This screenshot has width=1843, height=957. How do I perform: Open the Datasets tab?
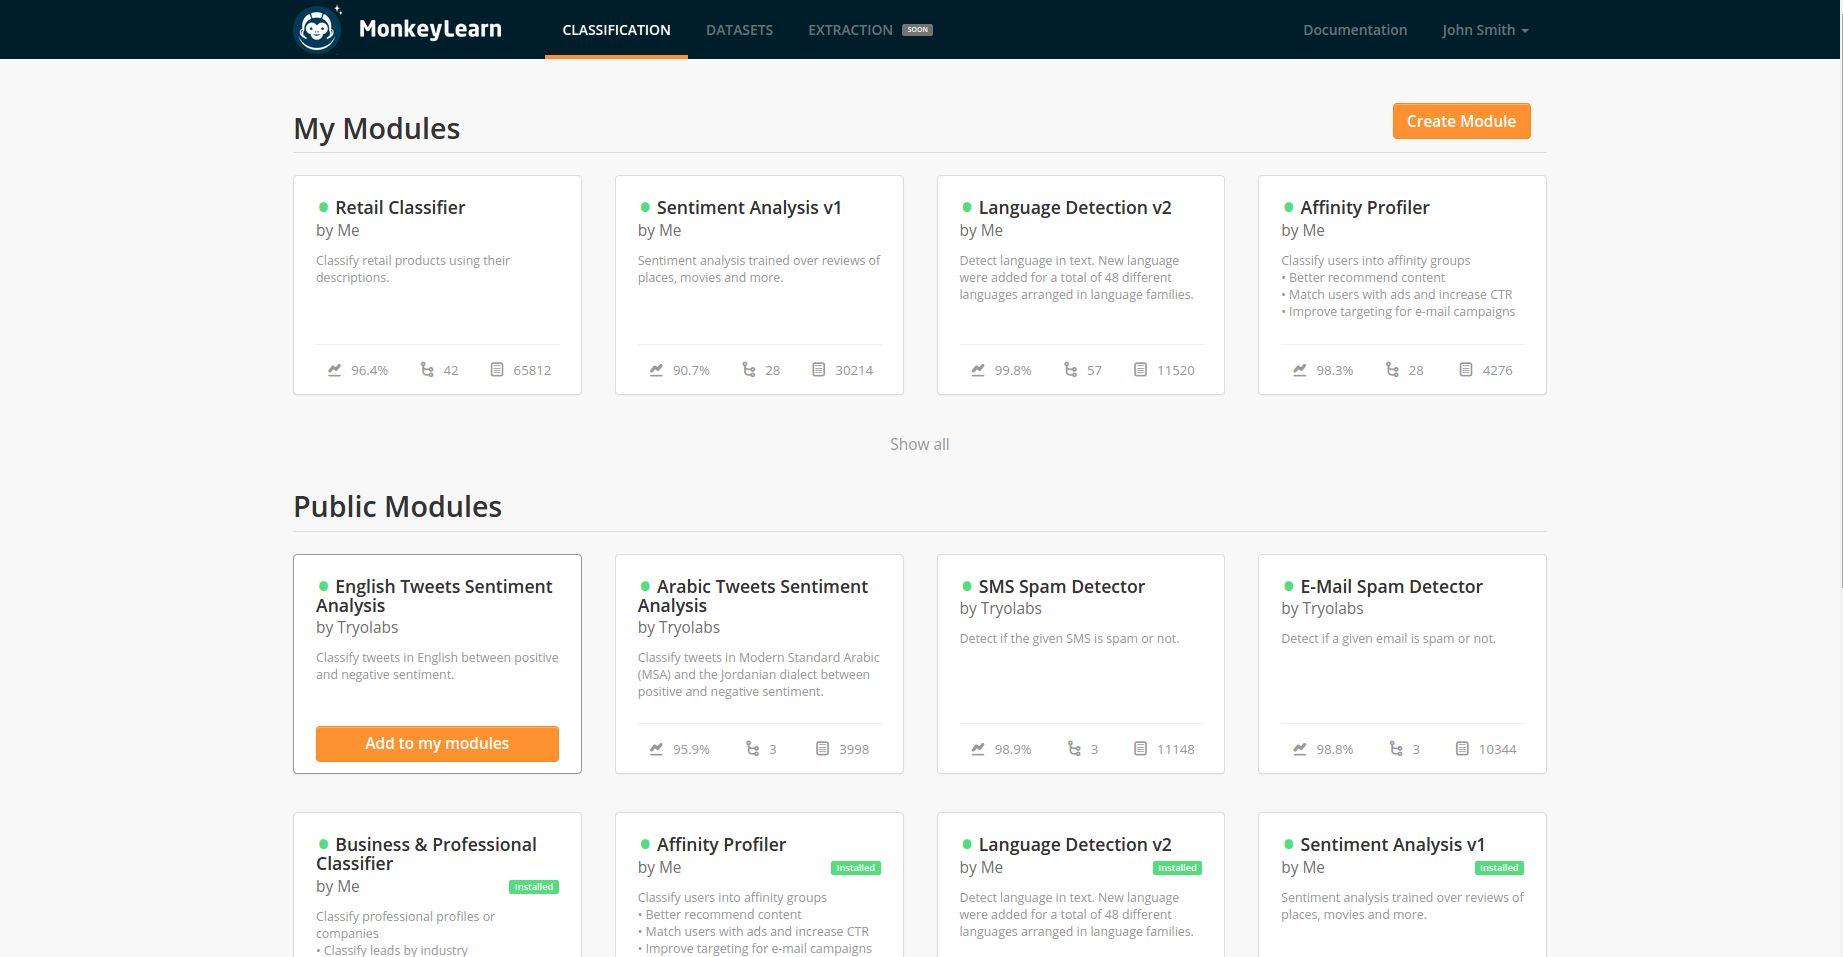click(x=739, y=30)
